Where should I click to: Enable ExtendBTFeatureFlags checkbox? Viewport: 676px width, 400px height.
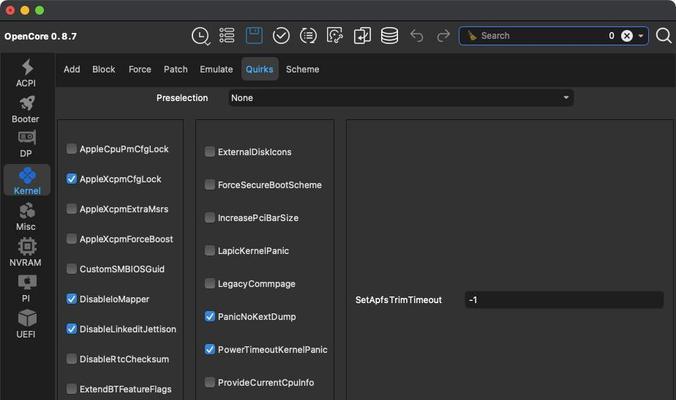coord(72,389)
